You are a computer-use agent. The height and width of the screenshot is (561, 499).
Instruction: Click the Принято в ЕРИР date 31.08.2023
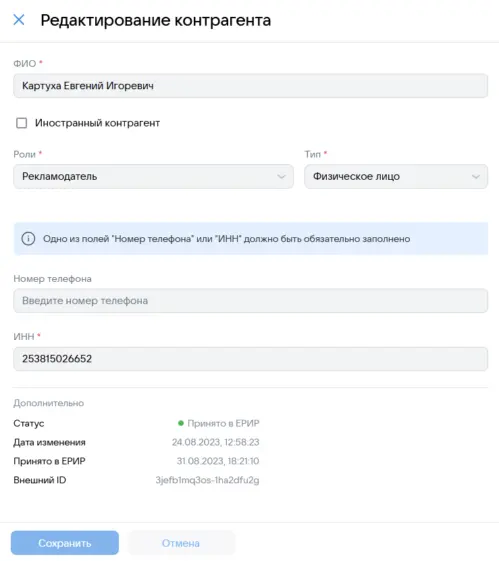pyautogui.click(x=218, y=461)
